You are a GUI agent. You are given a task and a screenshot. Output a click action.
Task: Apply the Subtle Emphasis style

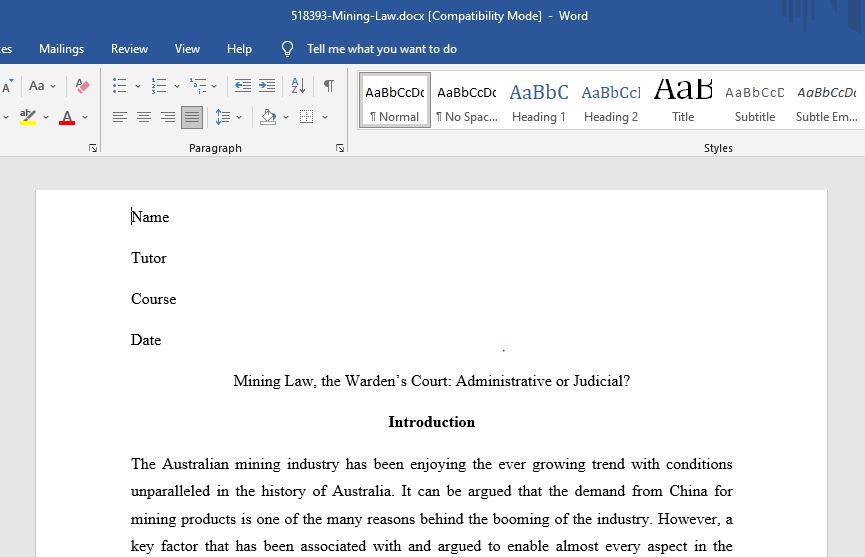click(826, 100)
